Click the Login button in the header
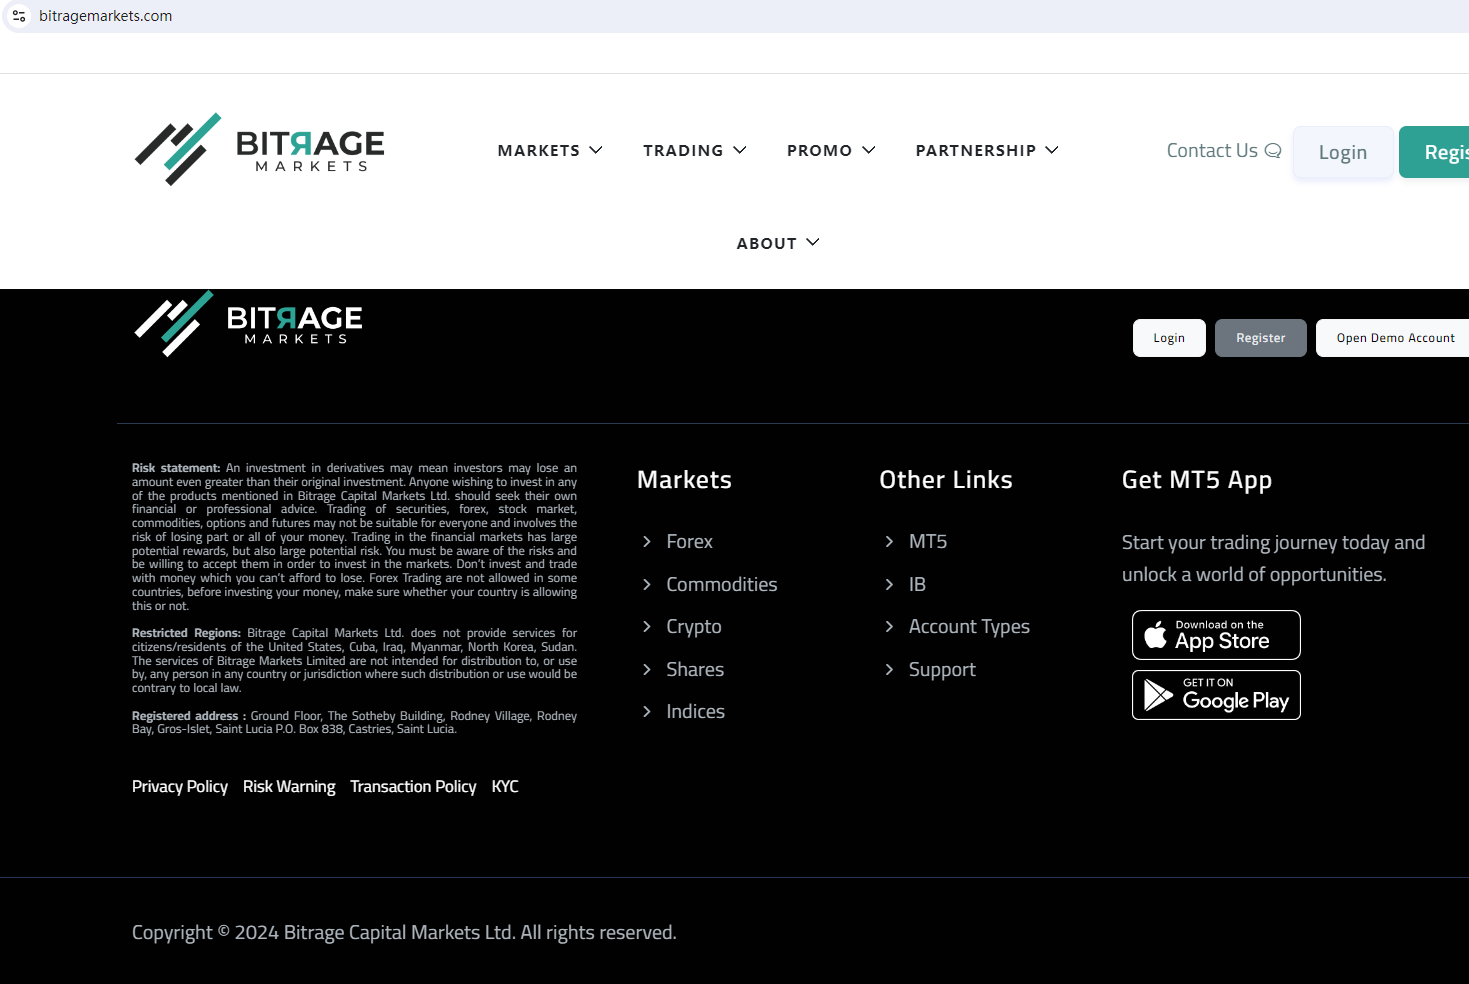This screenshot has height=984, width=1469. tap(1342, 152)
